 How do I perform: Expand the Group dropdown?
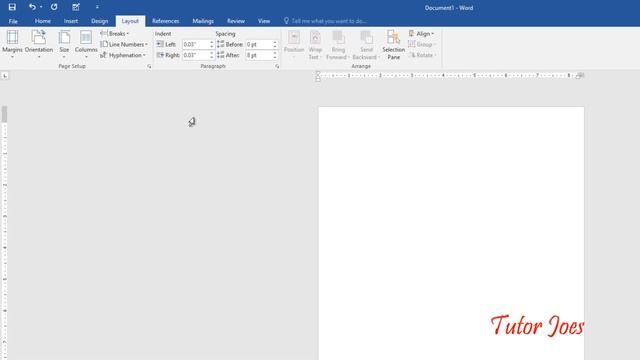(422, 44)
